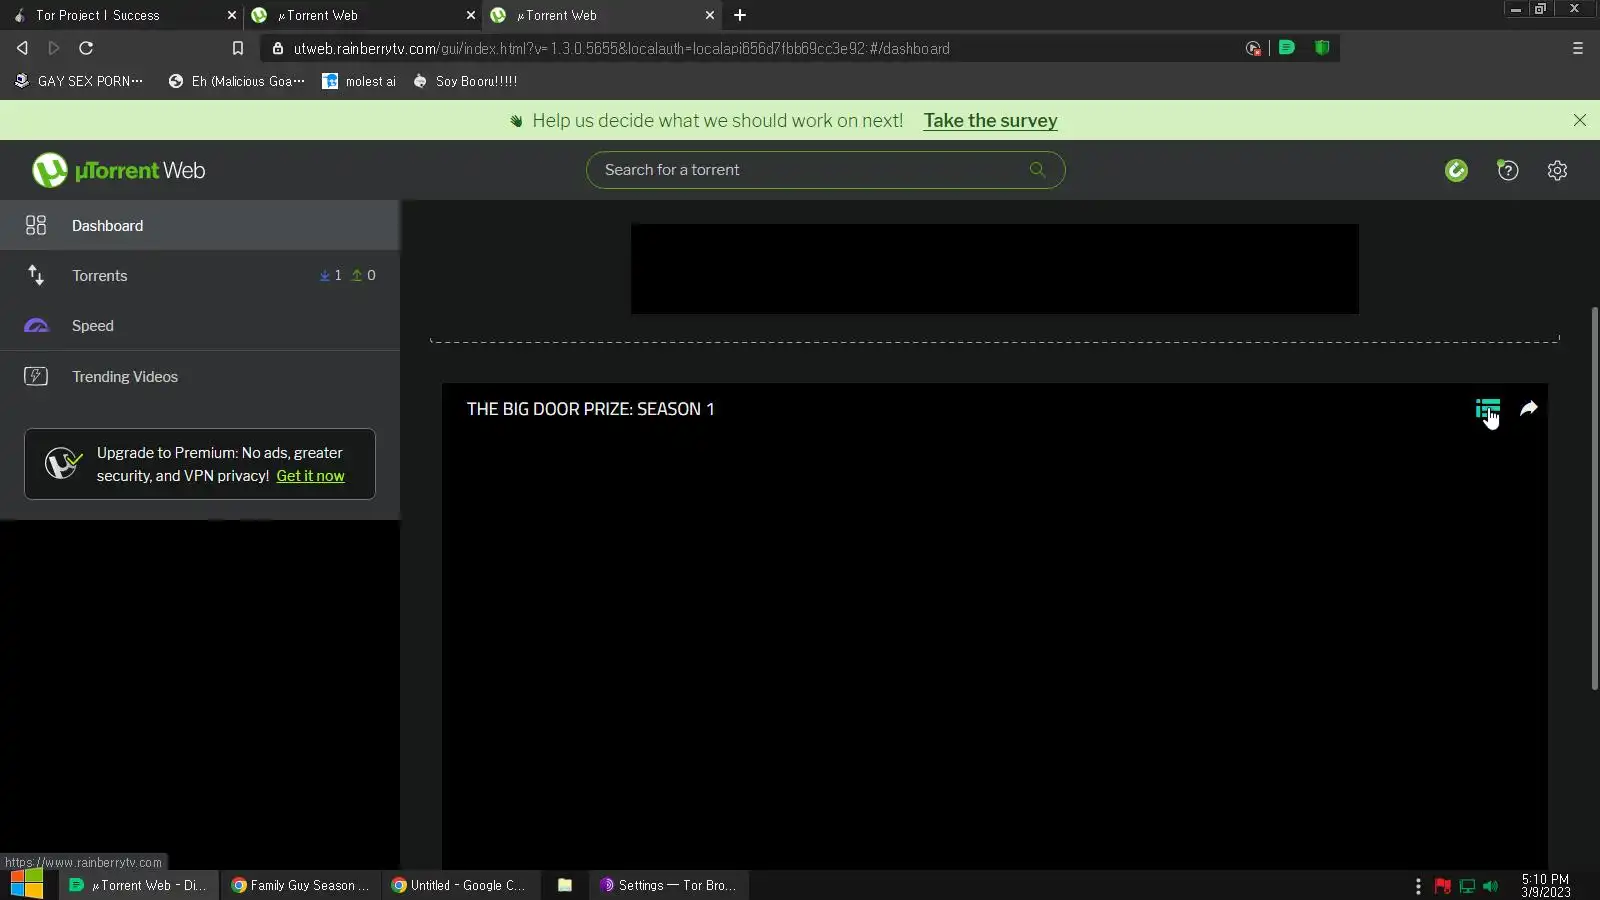1600x900 pixels.
Task: Open the browser hamburger menu
Action: (x=1578, y=48)
